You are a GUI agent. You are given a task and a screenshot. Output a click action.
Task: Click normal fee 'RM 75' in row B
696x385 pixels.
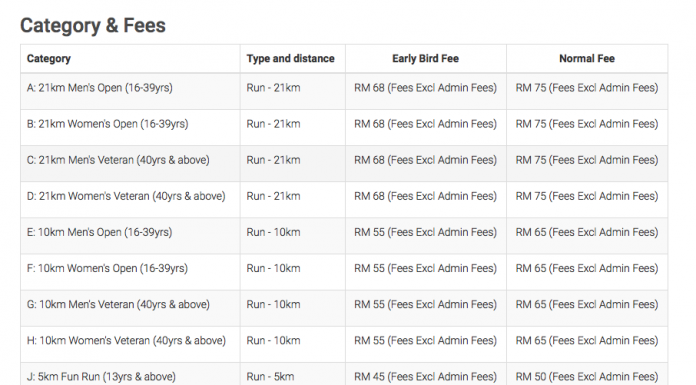(x=531, y=124)
